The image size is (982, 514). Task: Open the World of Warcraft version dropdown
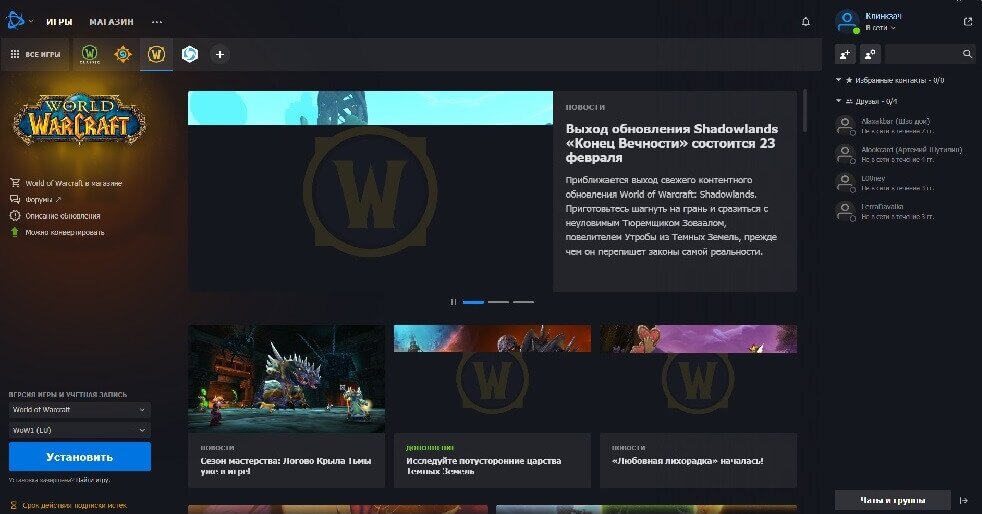tap(80, 410)
